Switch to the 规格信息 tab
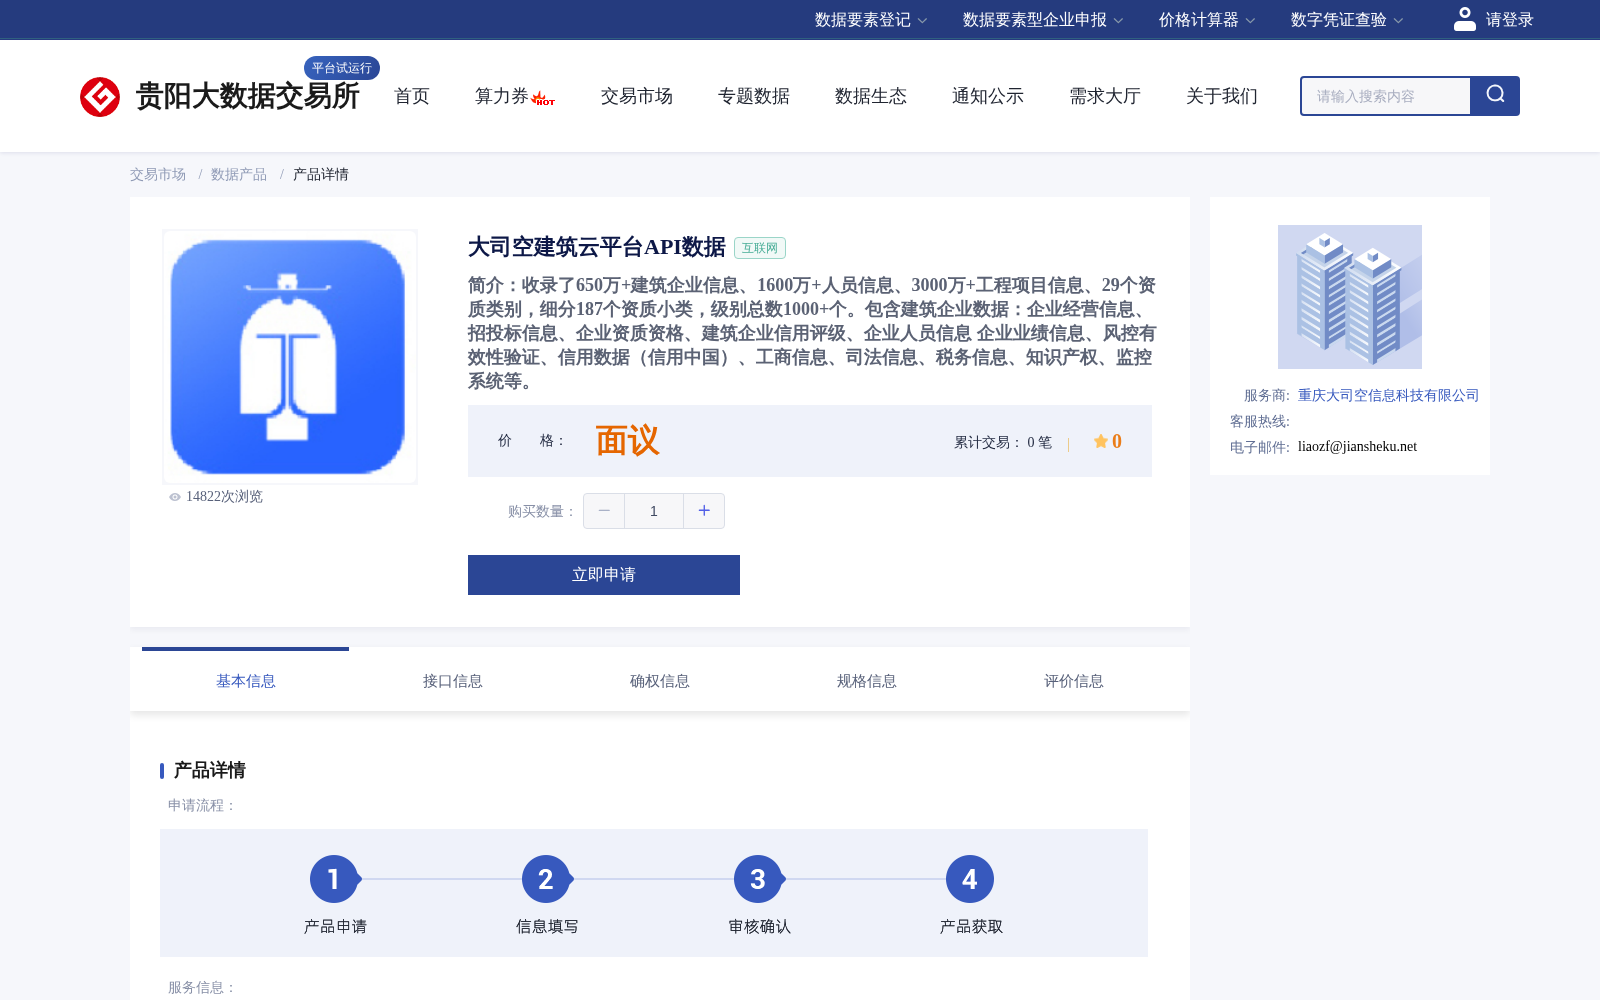 coord(867,681)
